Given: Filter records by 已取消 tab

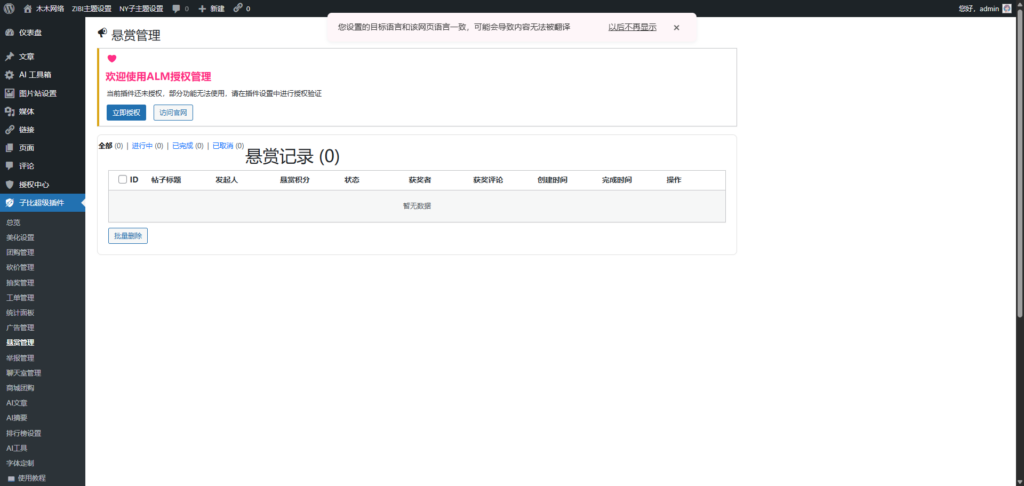Looking at the screenshot, I should coord(223,146).
